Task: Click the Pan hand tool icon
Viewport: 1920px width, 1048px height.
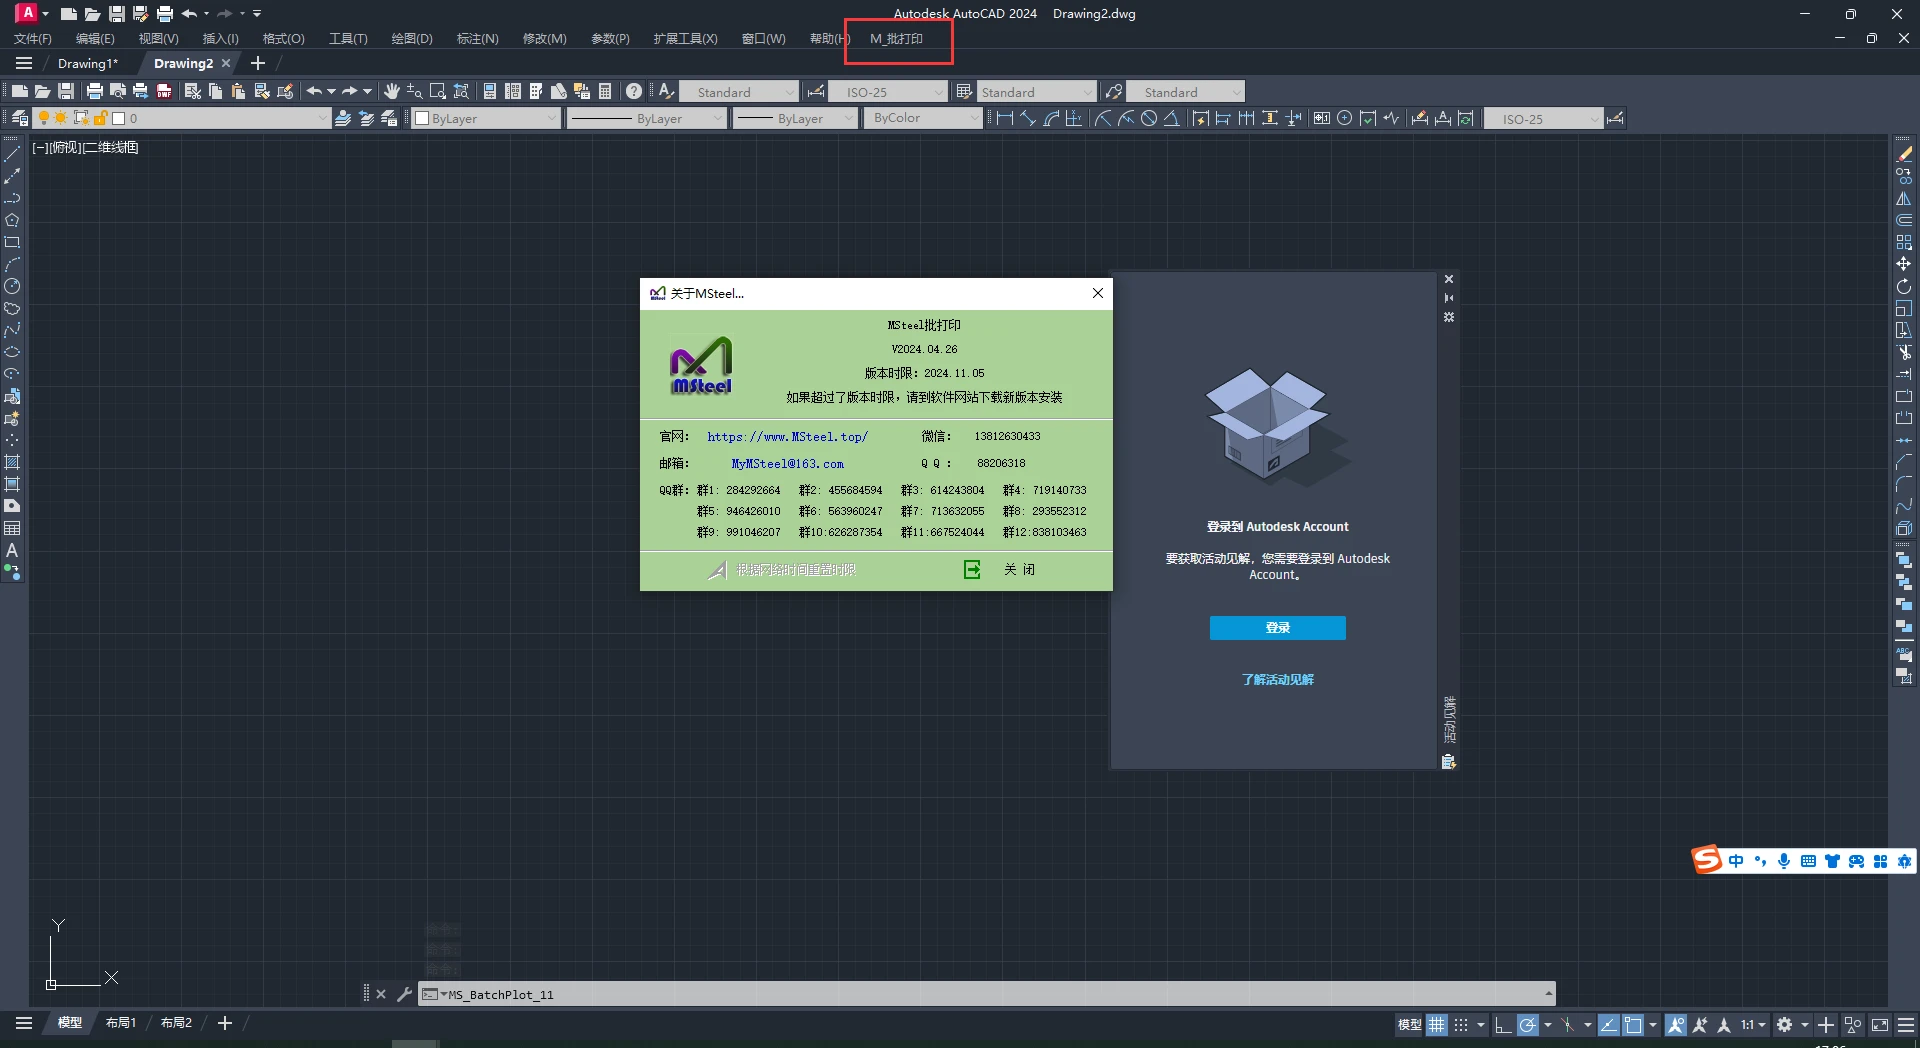Action: click(391, 91)
